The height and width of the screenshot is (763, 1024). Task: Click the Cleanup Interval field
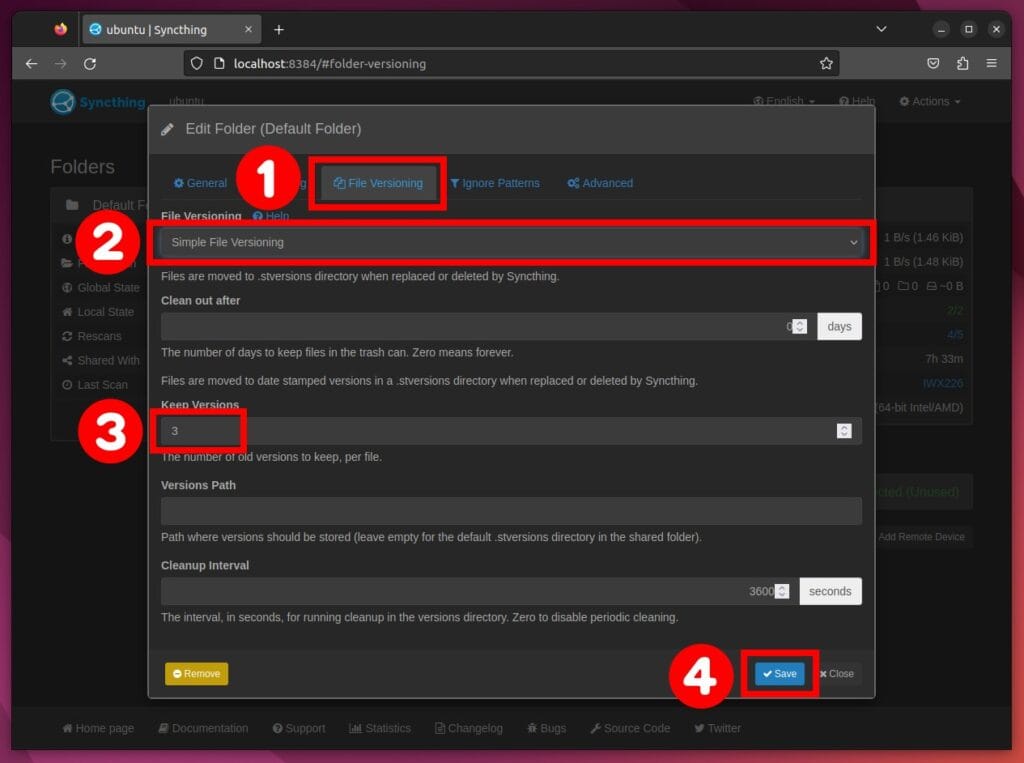pos(476,591)
